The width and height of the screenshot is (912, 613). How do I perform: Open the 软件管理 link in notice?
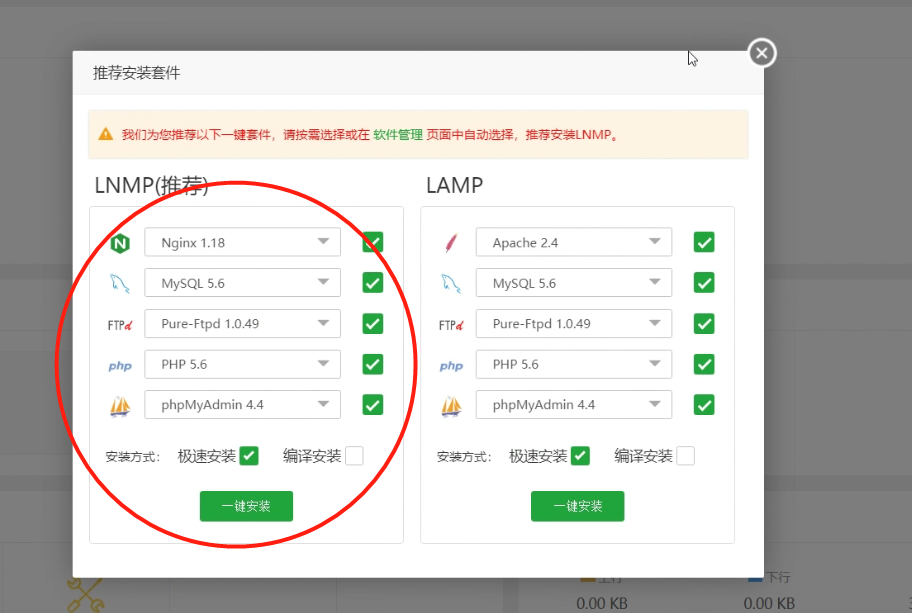pyautogui.click(x=397, y=134)
